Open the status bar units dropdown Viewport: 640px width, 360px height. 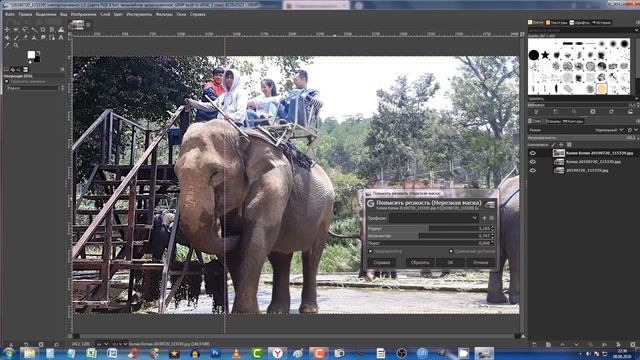(102, 344)
